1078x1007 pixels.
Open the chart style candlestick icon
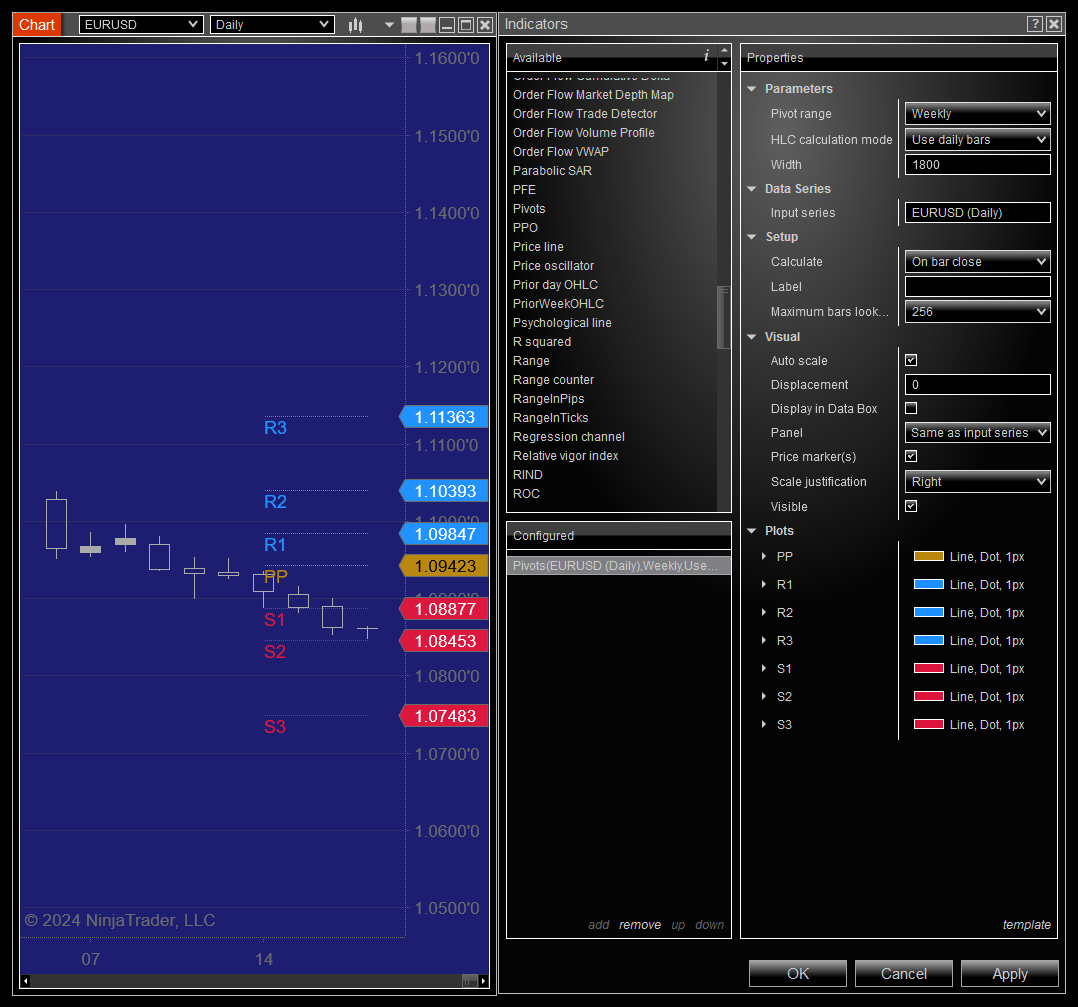[355, 25]
